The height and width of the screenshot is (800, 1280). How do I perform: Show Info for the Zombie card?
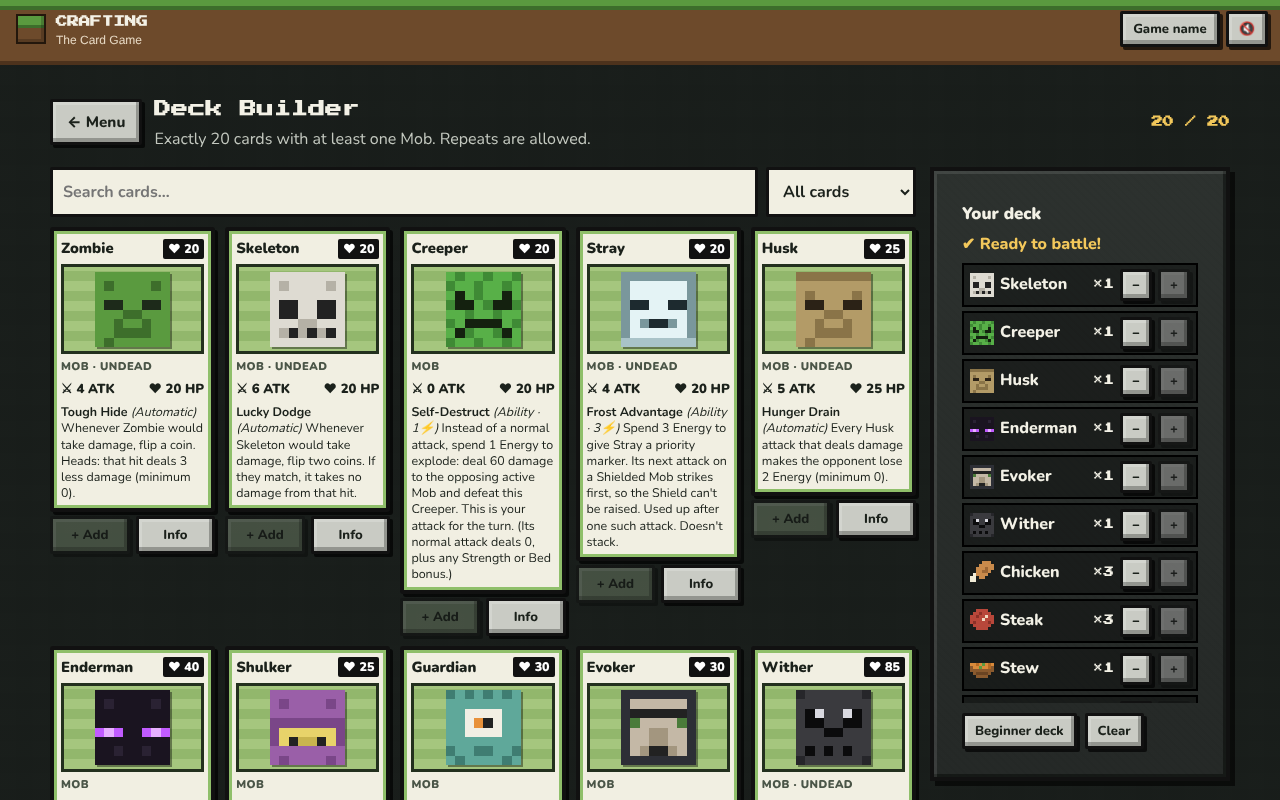(175, 535)
